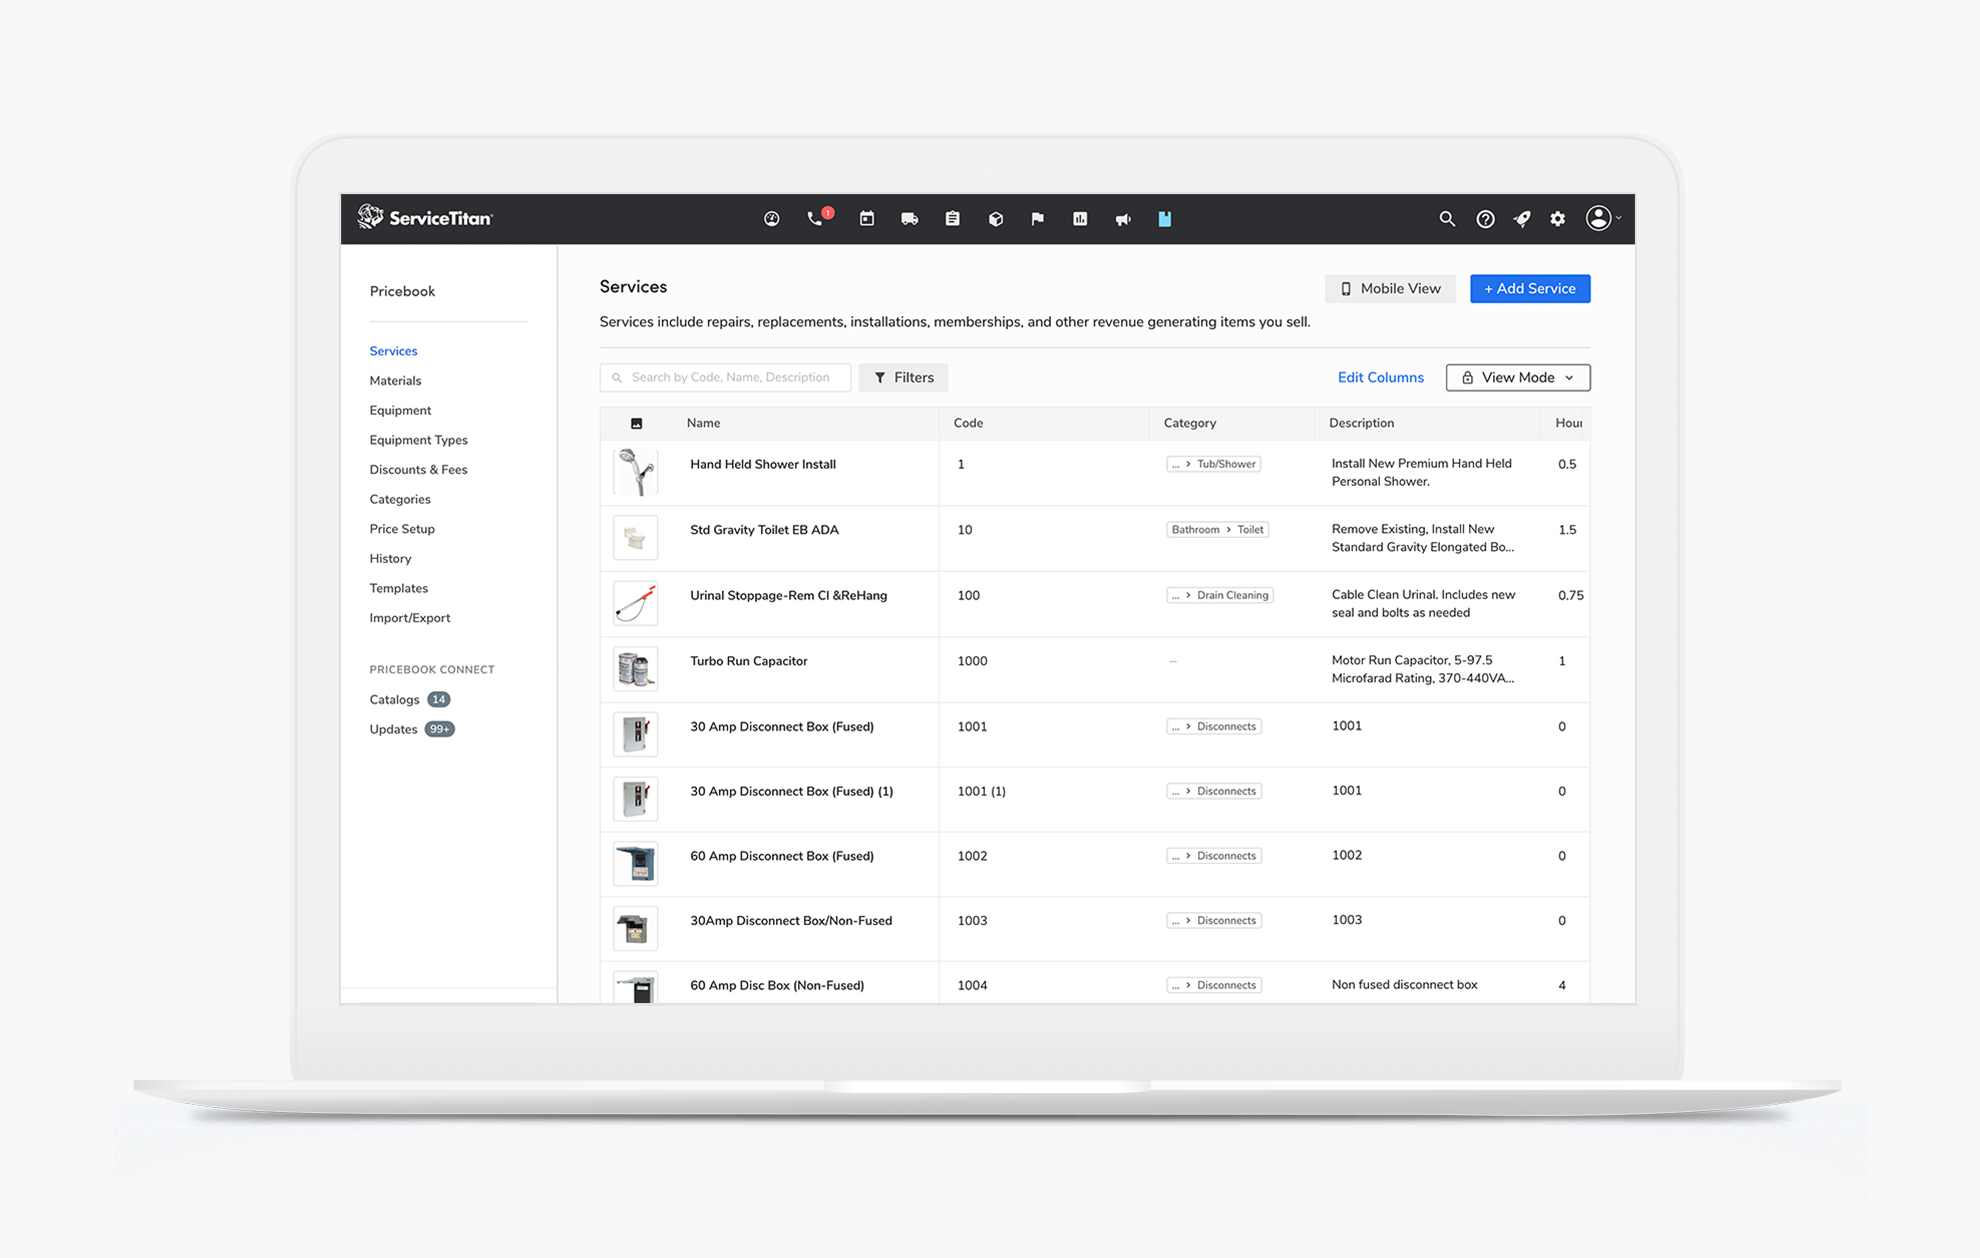Click the Edit Columns link

[1380, 377]
